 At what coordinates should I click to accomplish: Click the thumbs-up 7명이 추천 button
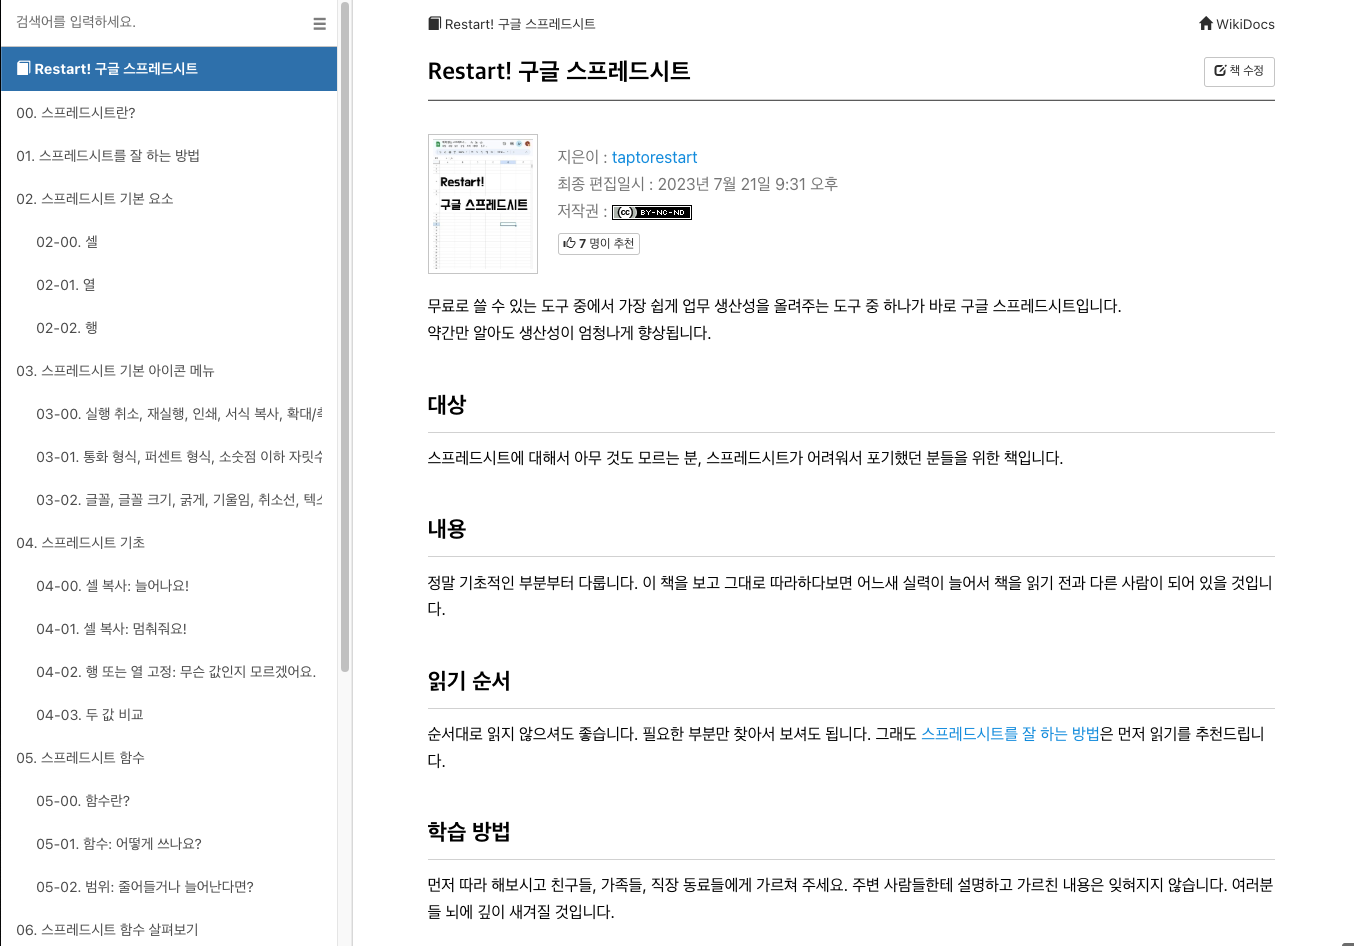[598, 243]
